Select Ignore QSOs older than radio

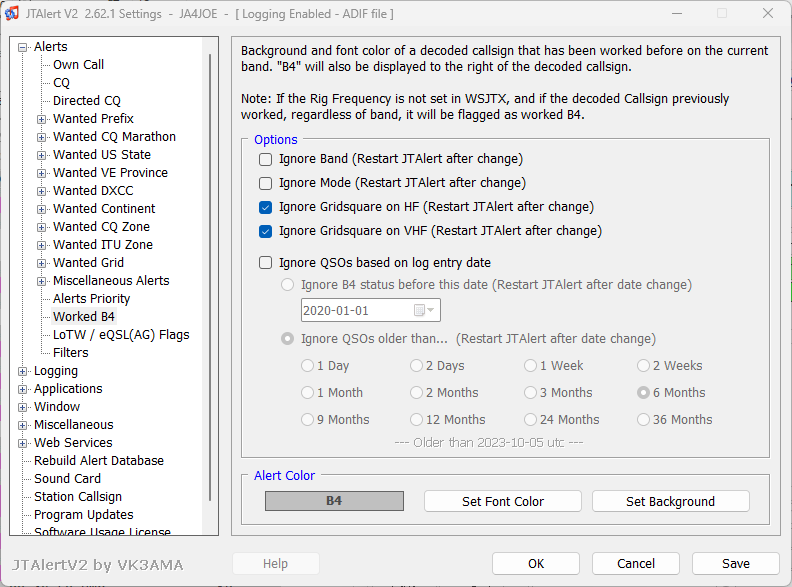click(287, 338)
